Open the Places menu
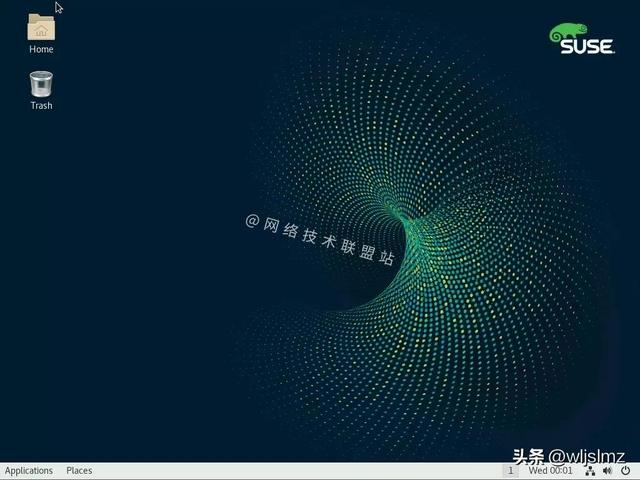This screenshot has width=640, height=480. coord(79,471)
